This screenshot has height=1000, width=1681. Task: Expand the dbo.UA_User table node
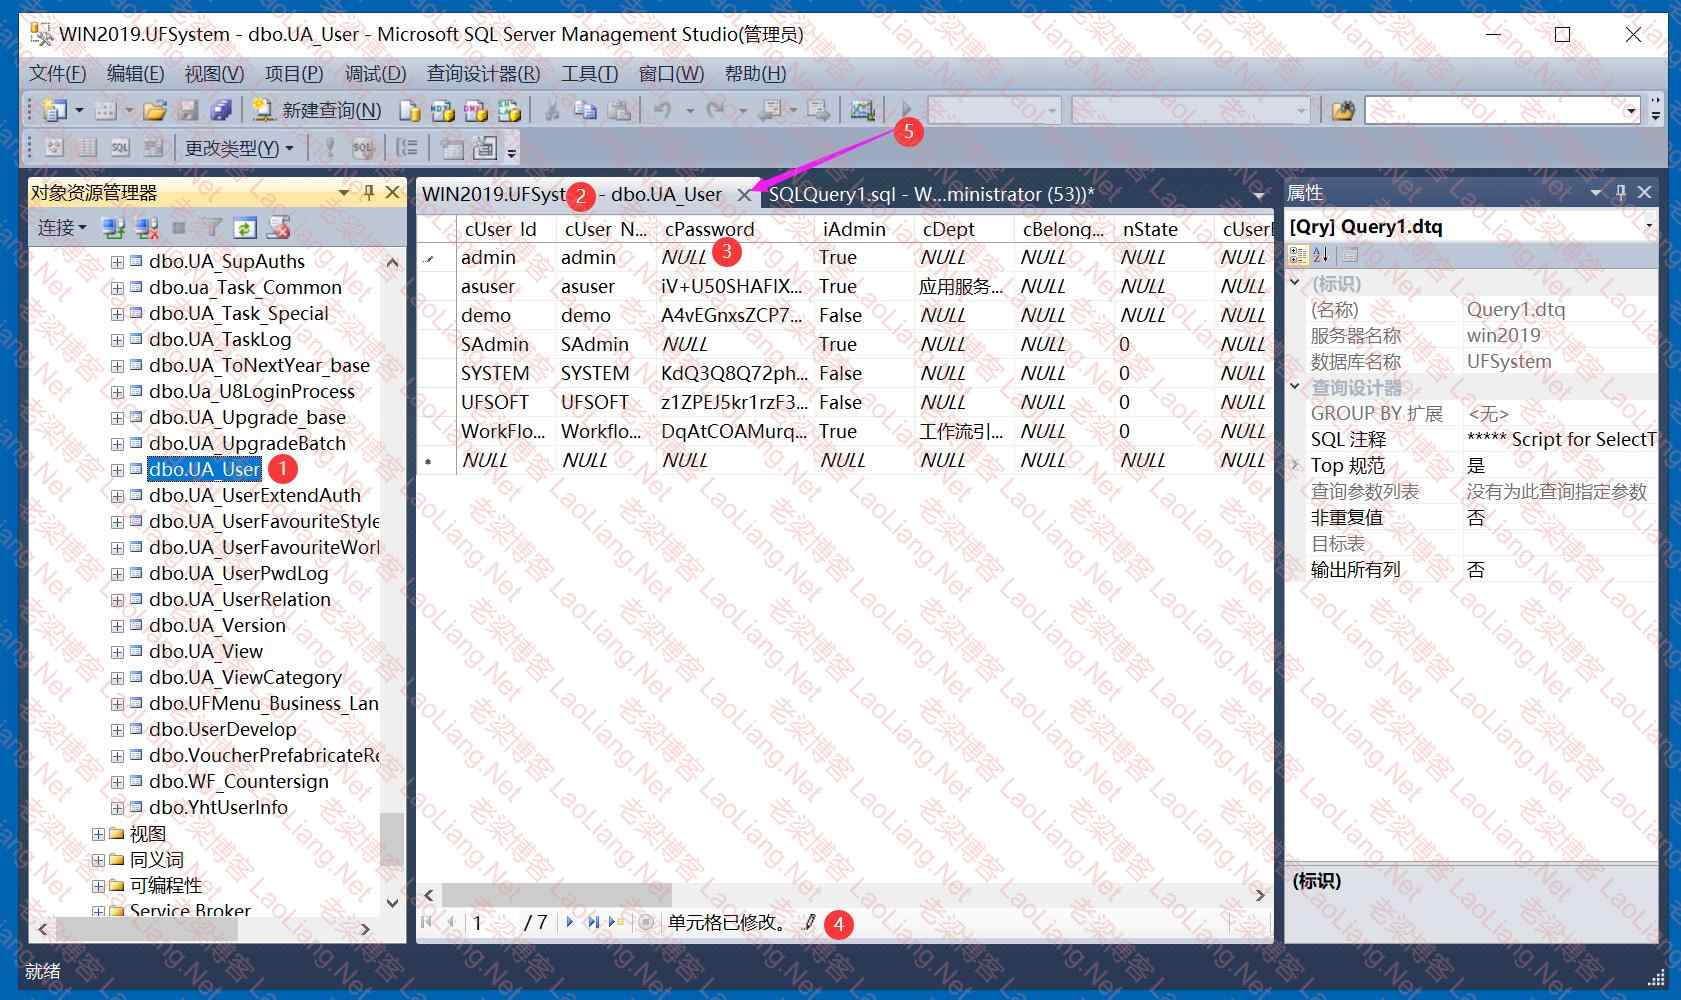tap(117, 470)
